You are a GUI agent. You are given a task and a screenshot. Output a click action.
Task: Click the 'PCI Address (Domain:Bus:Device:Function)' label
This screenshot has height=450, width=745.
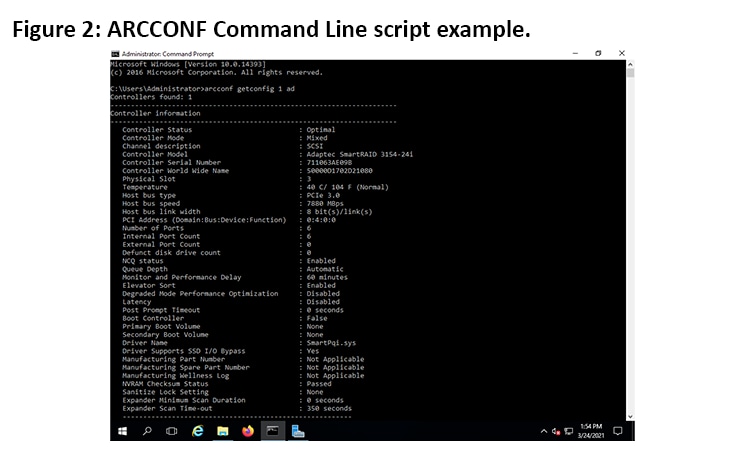point(204,220)
